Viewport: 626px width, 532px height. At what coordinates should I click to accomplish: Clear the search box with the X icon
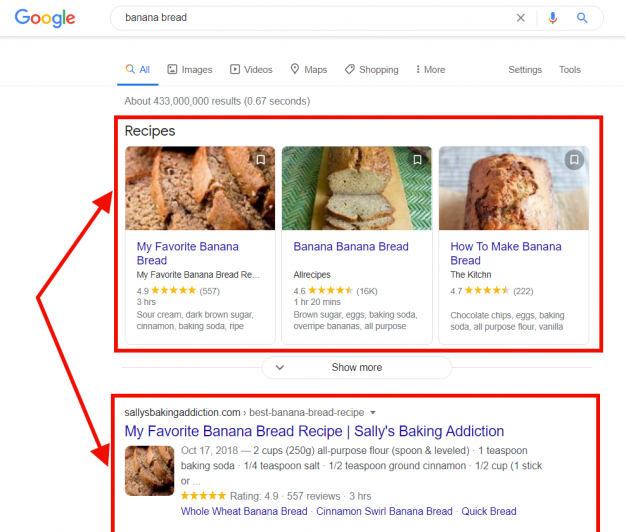[521, 18]
